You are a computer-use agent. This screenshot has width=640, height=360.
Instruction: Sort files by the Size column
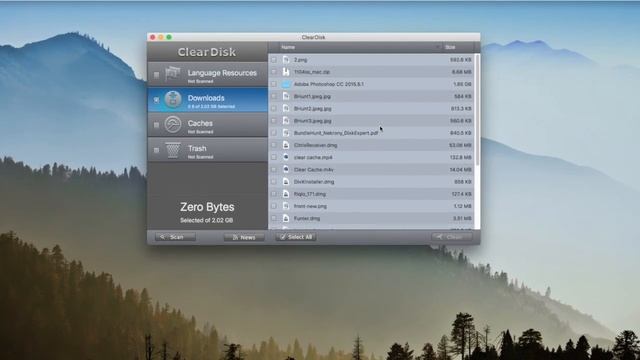(x=458, y=47)
